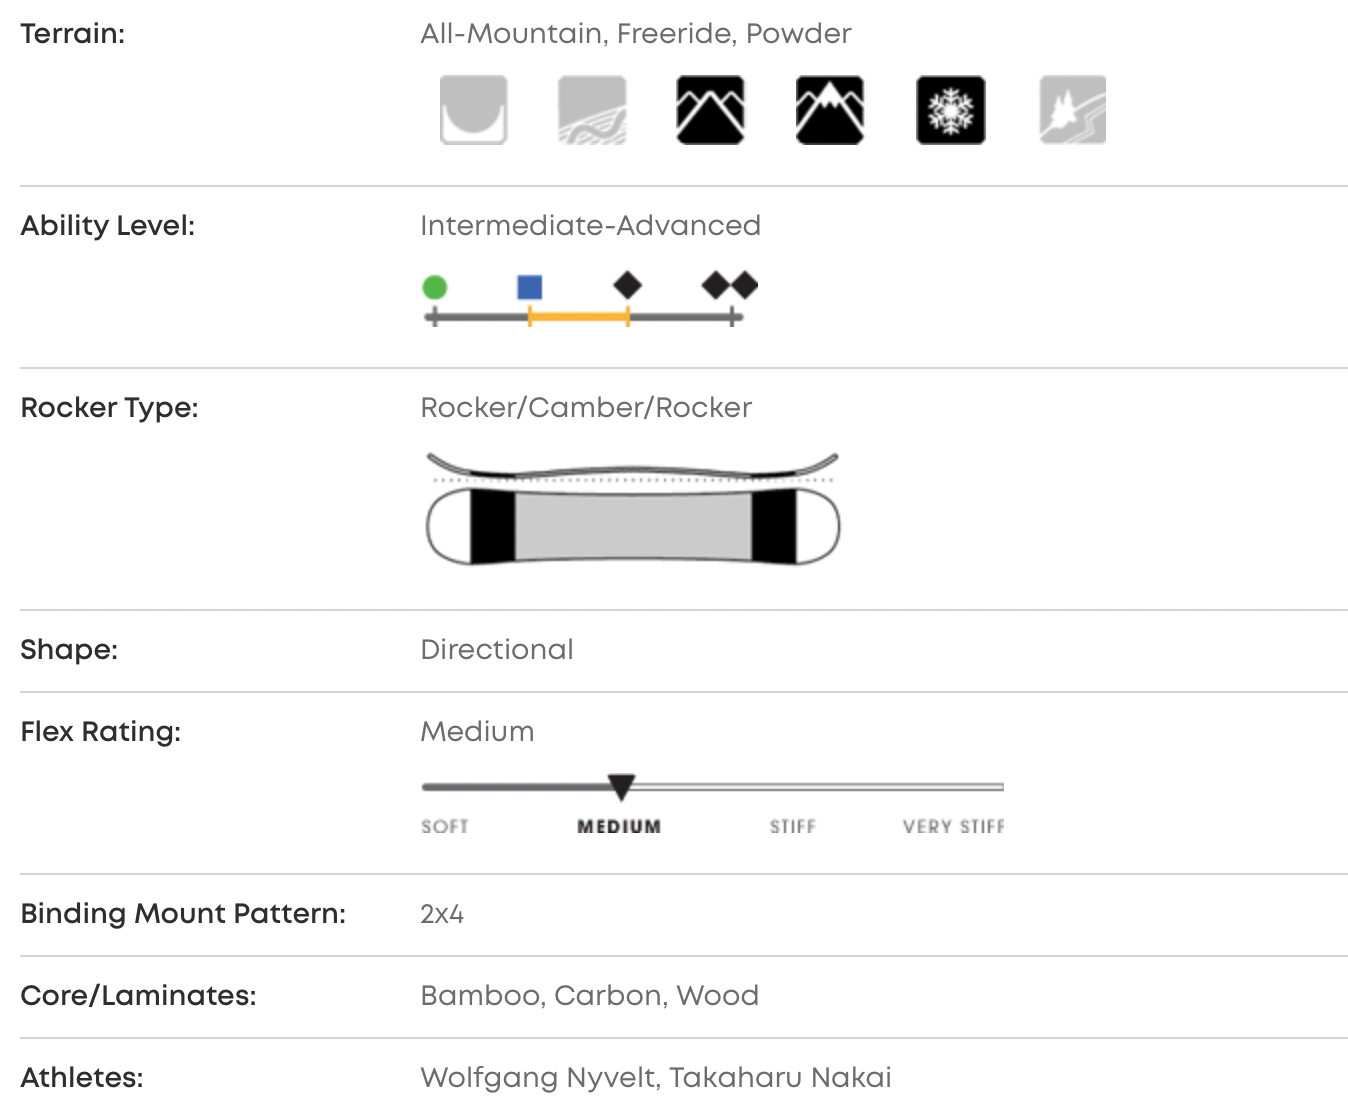
Task: Click the 2x4 mount pattern value
Action: [442, 914]
